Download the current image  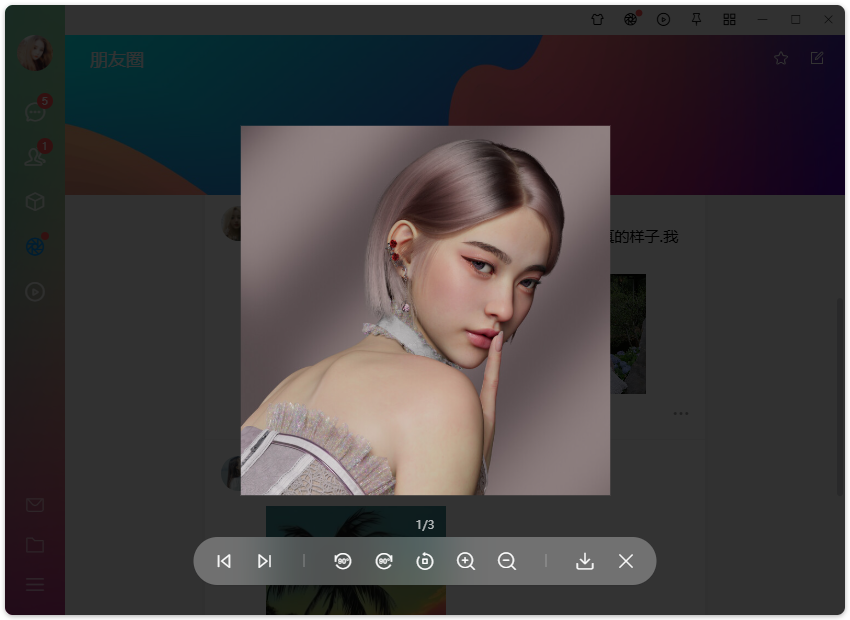click(x=584, y=561)
